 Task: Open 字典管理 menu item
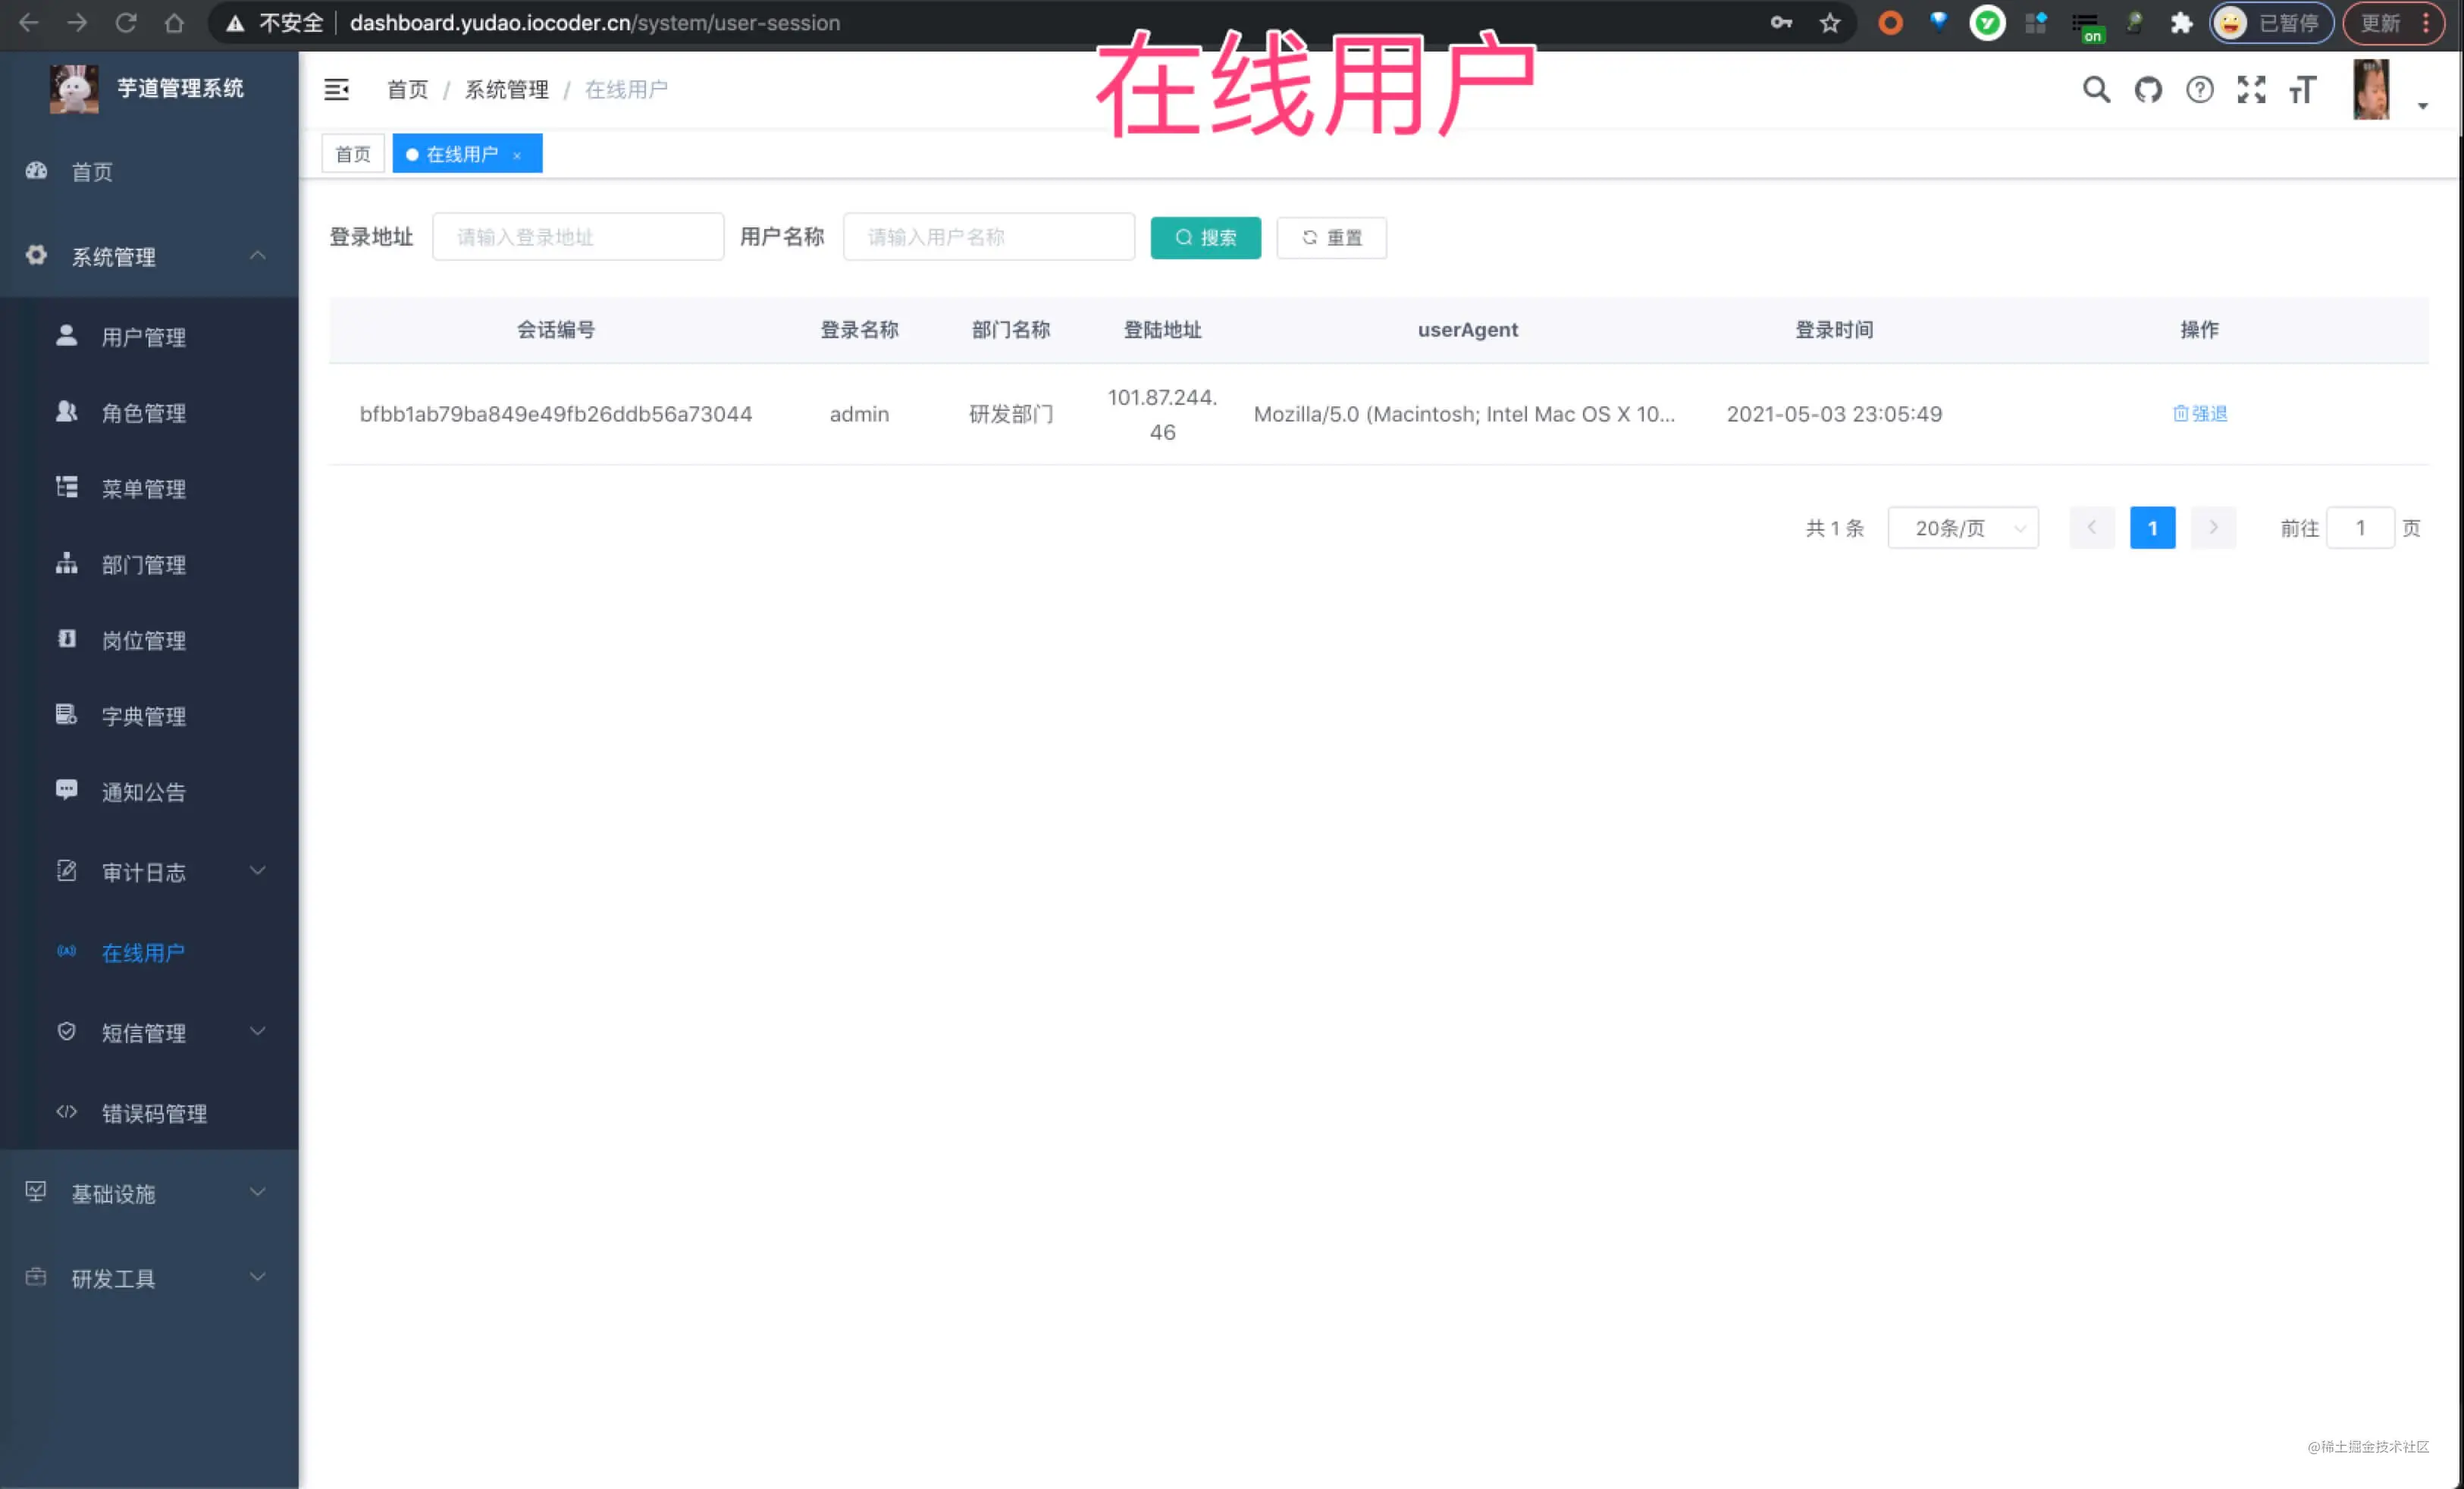[x=149, y=717]
